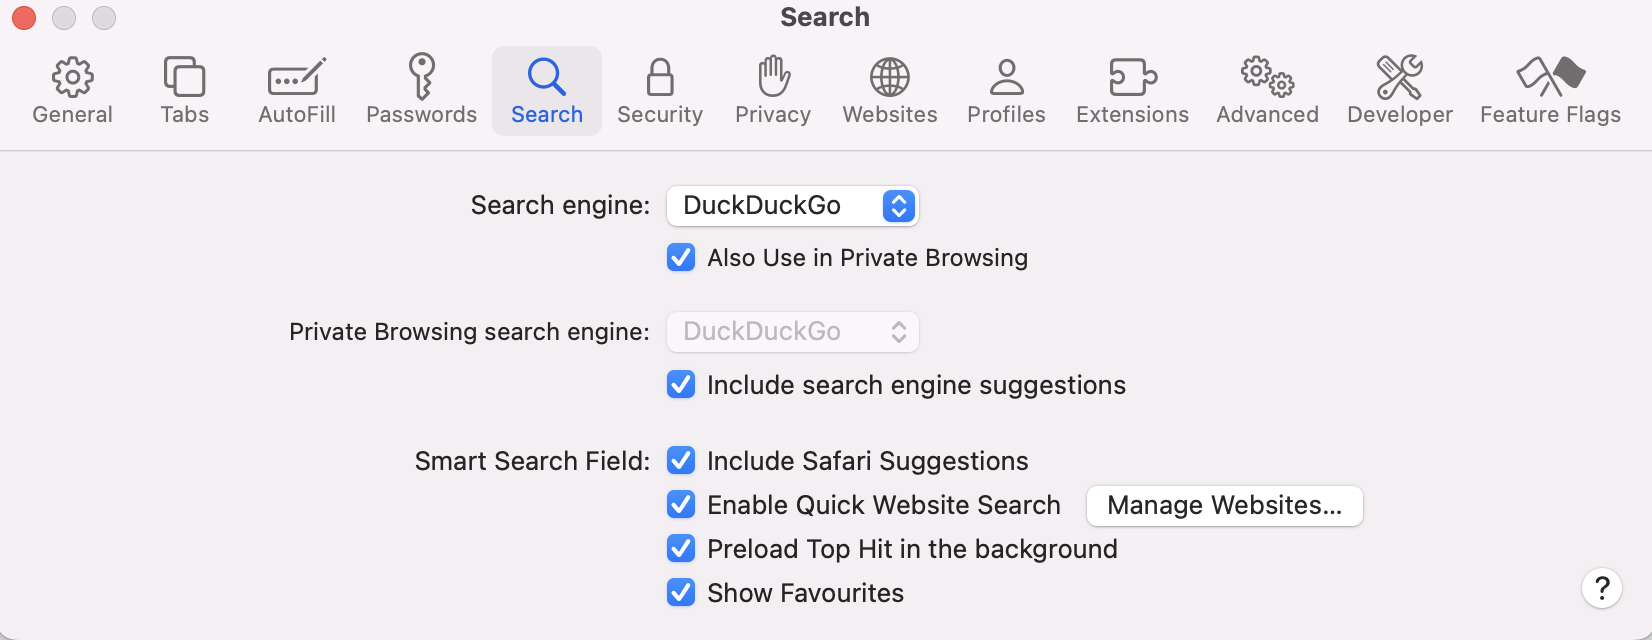Screen dimensions: 1652x640
Task: Open the Developer tools pane
Action: click(1399, 77)
